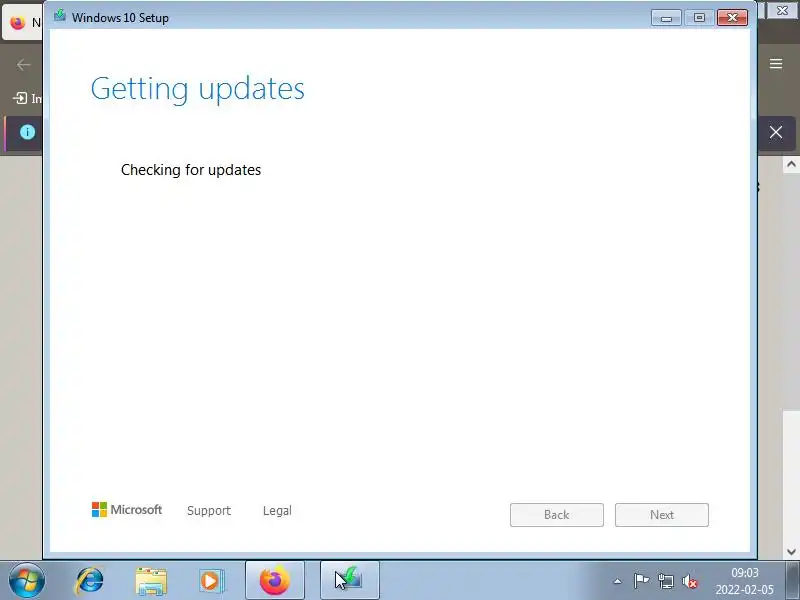The width and height of the screenshot is (800, 600).
Task: Click the Firefox import bookmarks icon
Action: (20, 98)
